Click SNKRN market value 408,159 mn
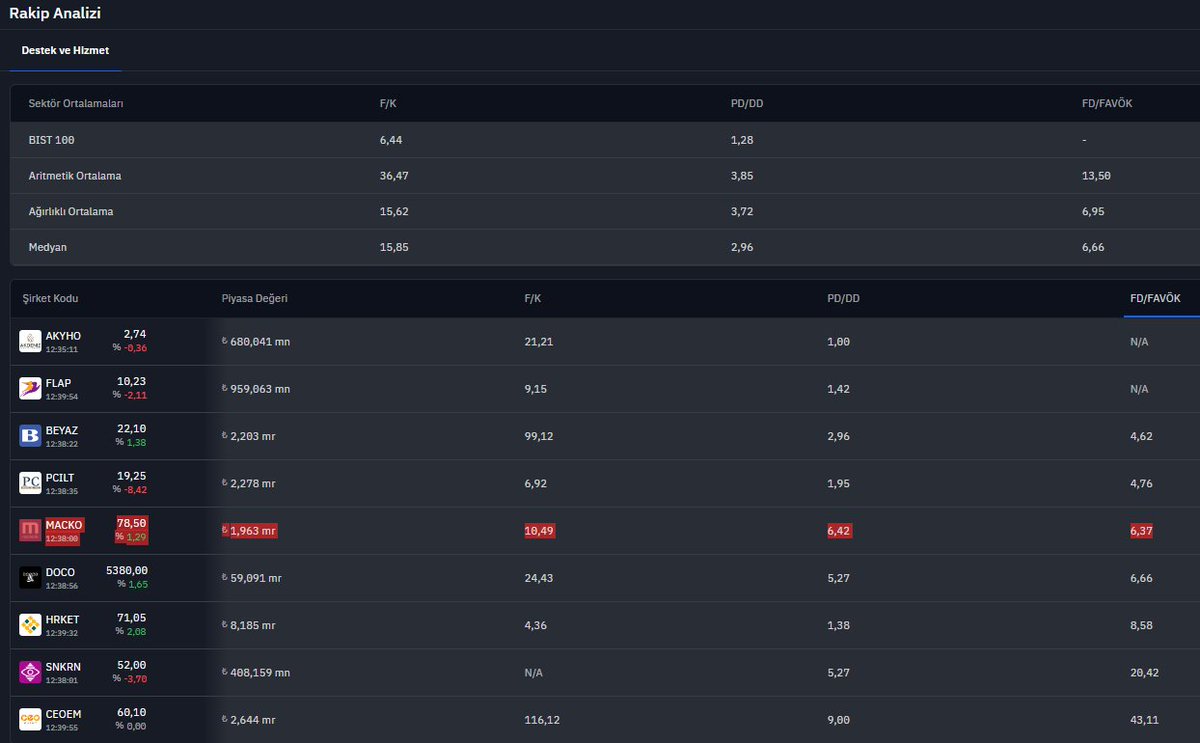The height and width of the screenshot is (743, 1200). click(256, 673)
